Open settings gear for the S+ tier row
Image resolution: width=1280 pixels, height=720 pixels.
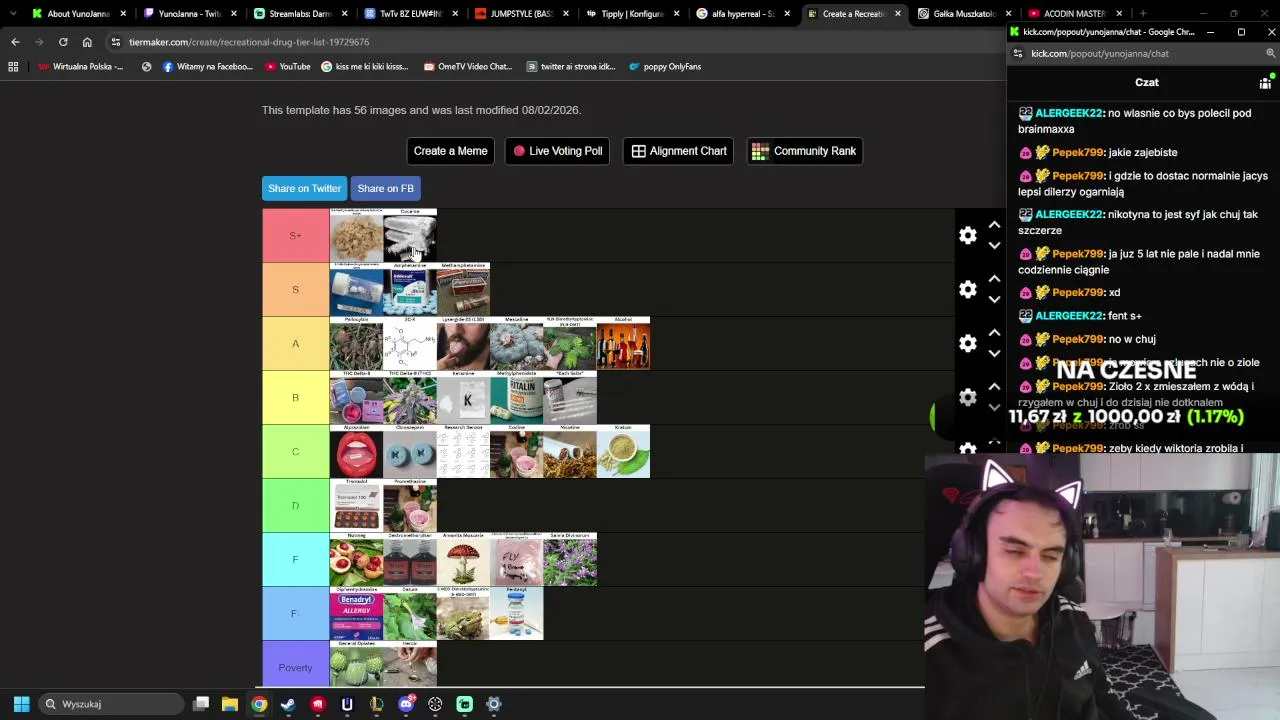[x=968, y=236]
